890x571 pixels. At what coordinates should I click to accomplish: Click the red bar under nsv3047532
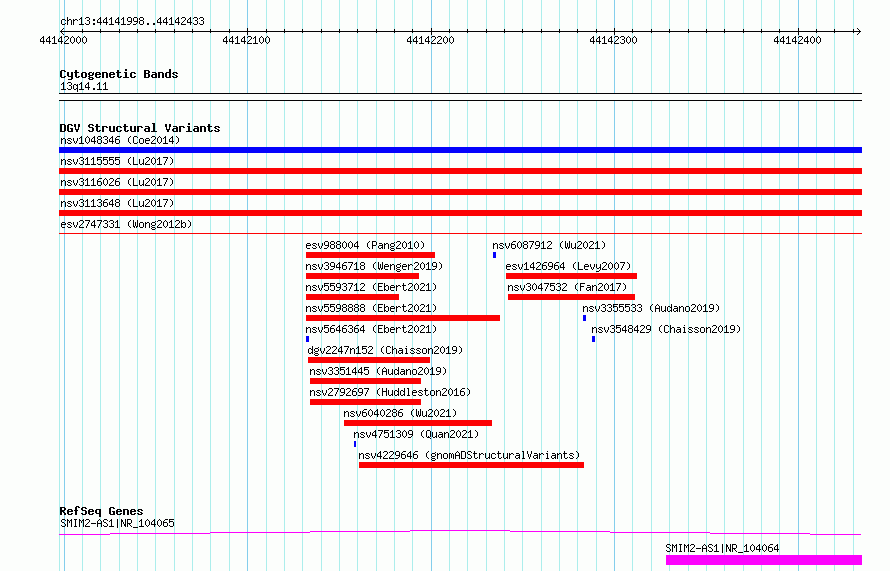(571, 297)
